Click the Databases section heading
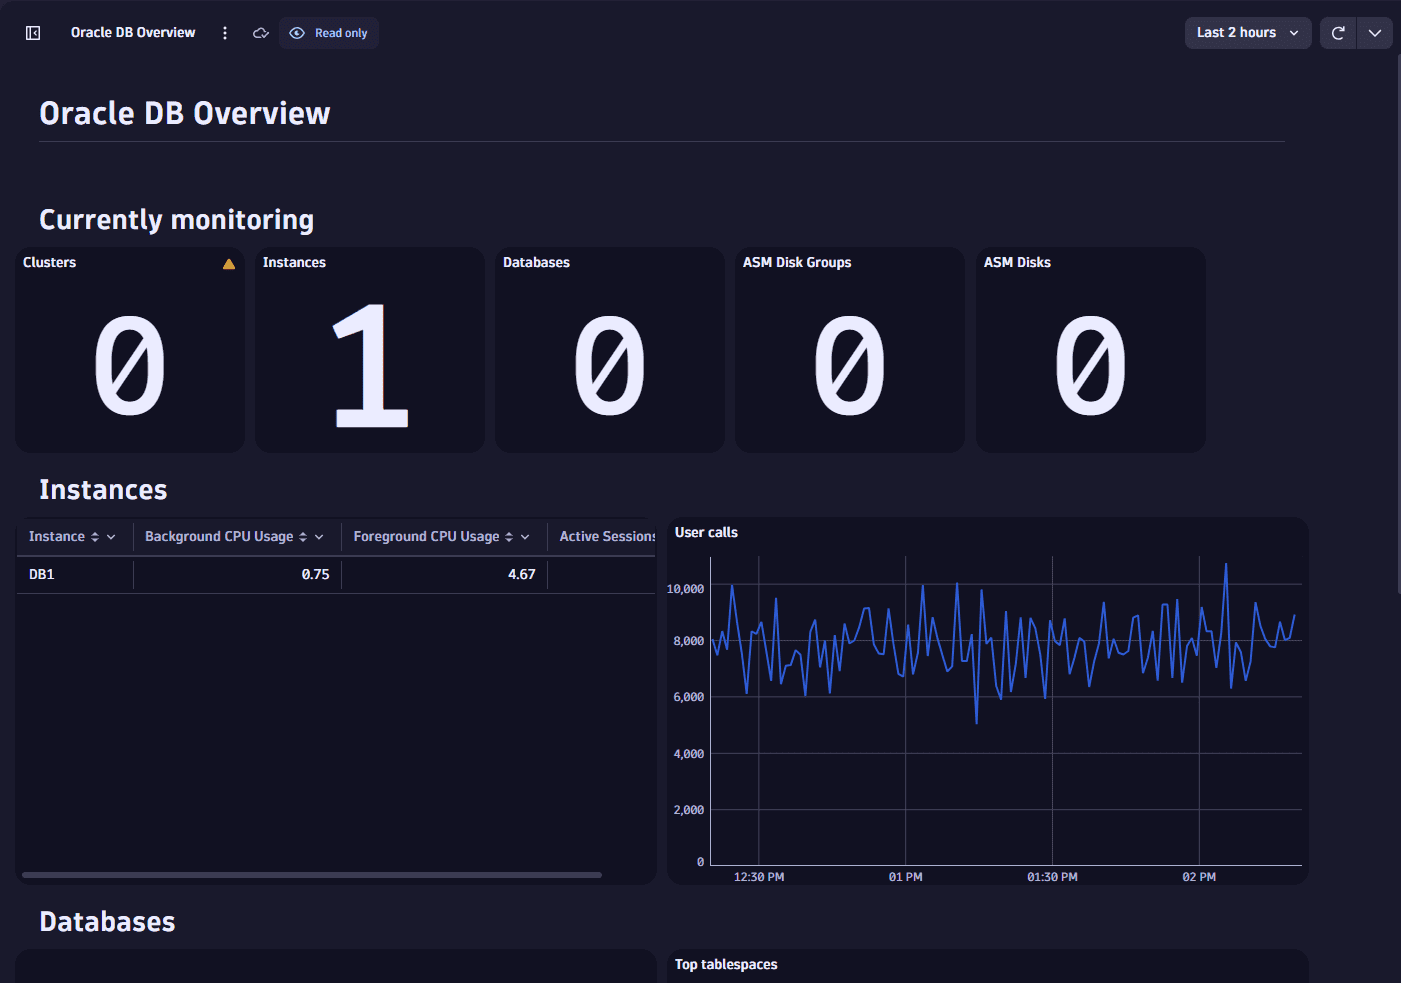The image size is (1401, 983). tap(107, 922)
